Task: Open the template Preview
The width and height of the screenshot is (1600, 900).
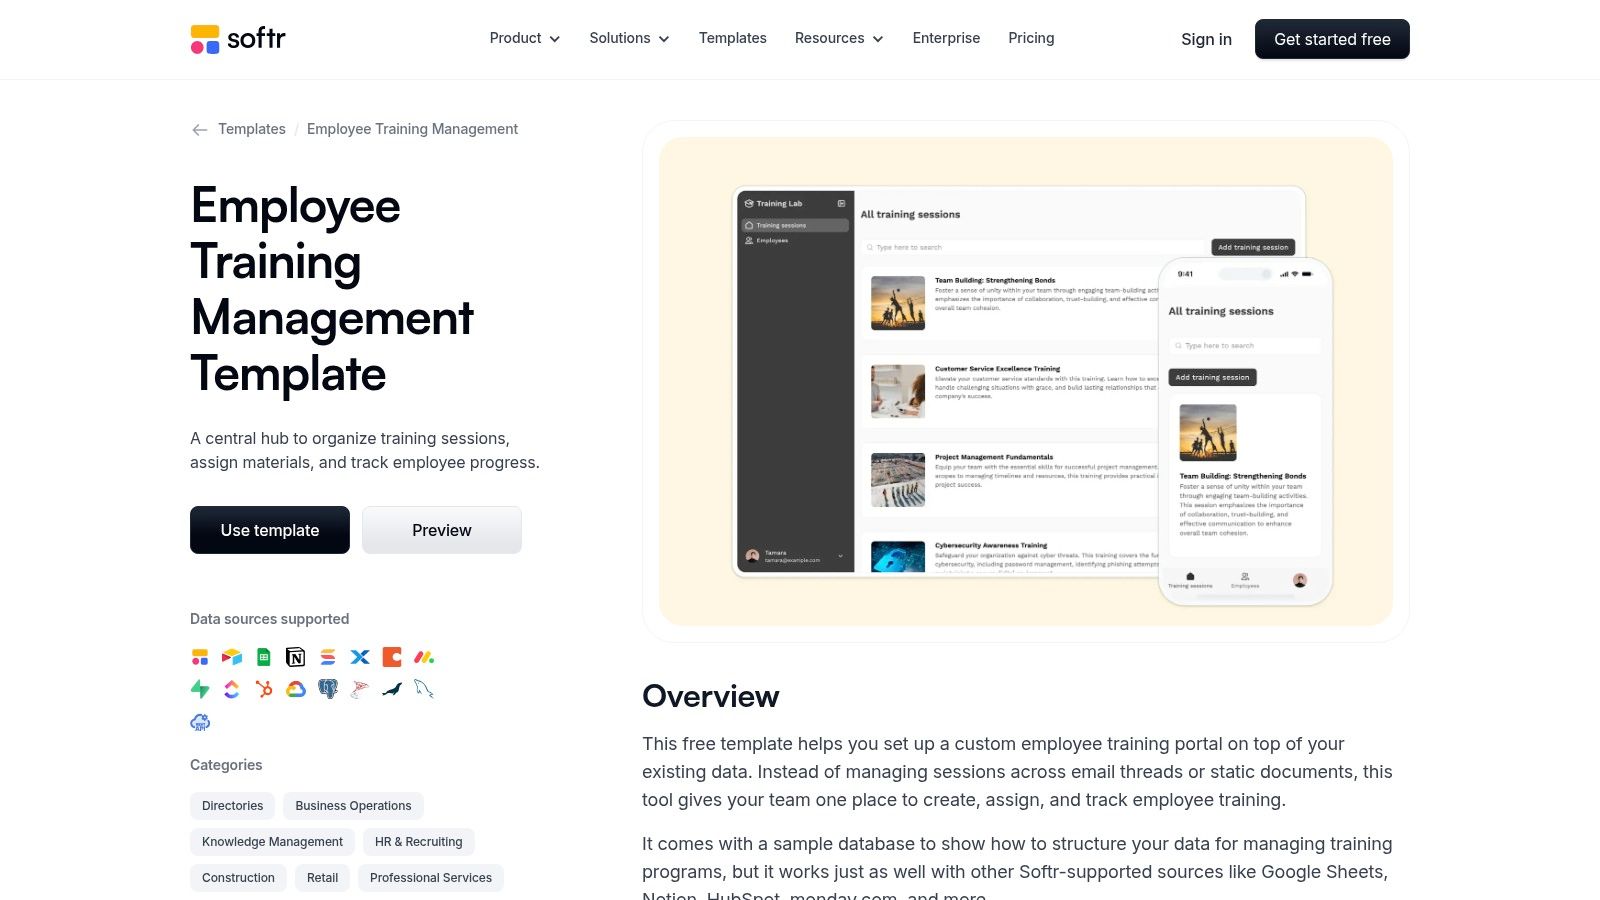Action: click(x=441, y=530)
